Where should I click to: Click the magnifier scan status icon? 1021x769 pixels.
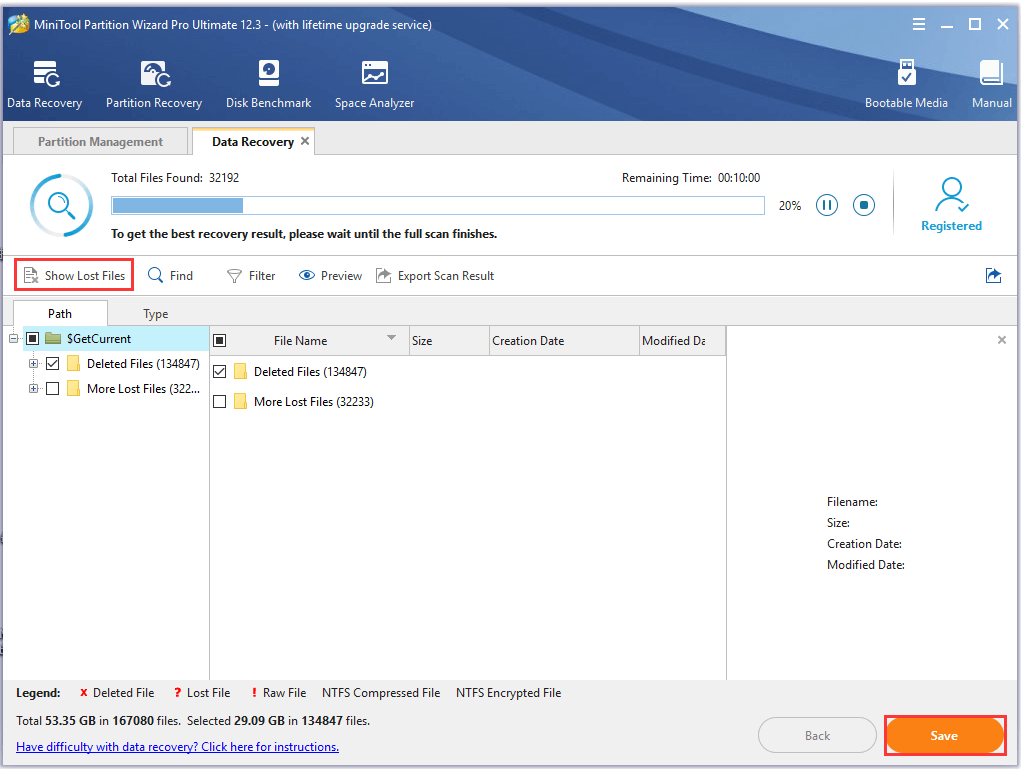tap(61, 205)
